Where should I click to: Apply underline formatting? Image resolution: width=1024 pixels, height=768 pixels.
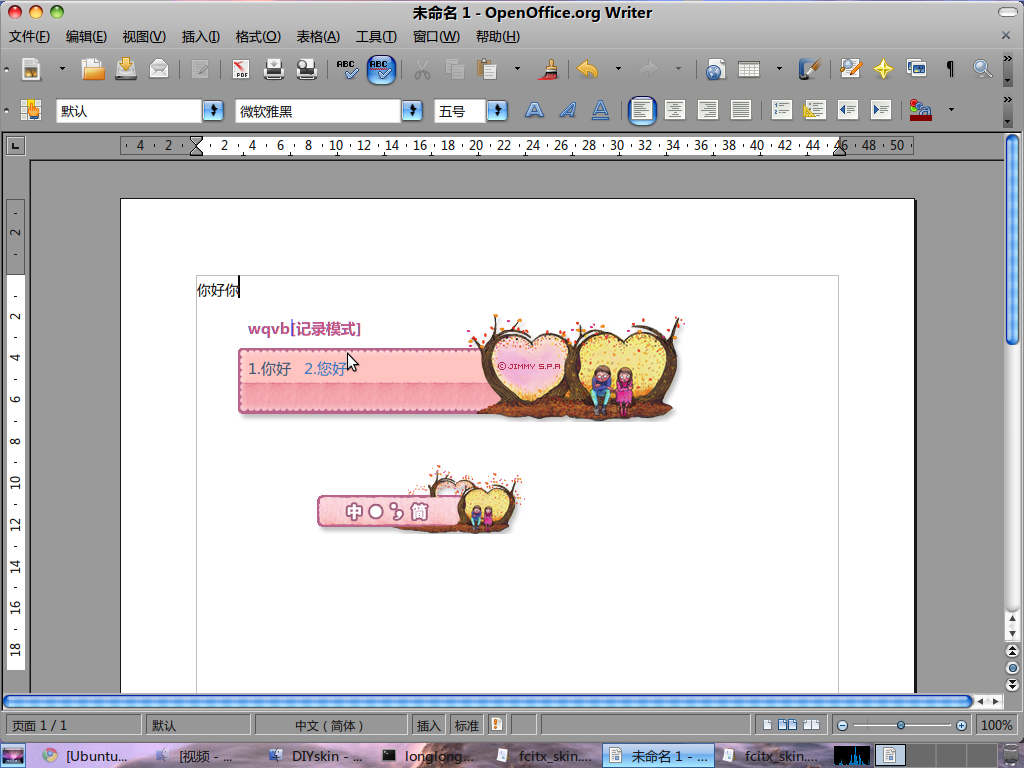click(x=600, y=110)
